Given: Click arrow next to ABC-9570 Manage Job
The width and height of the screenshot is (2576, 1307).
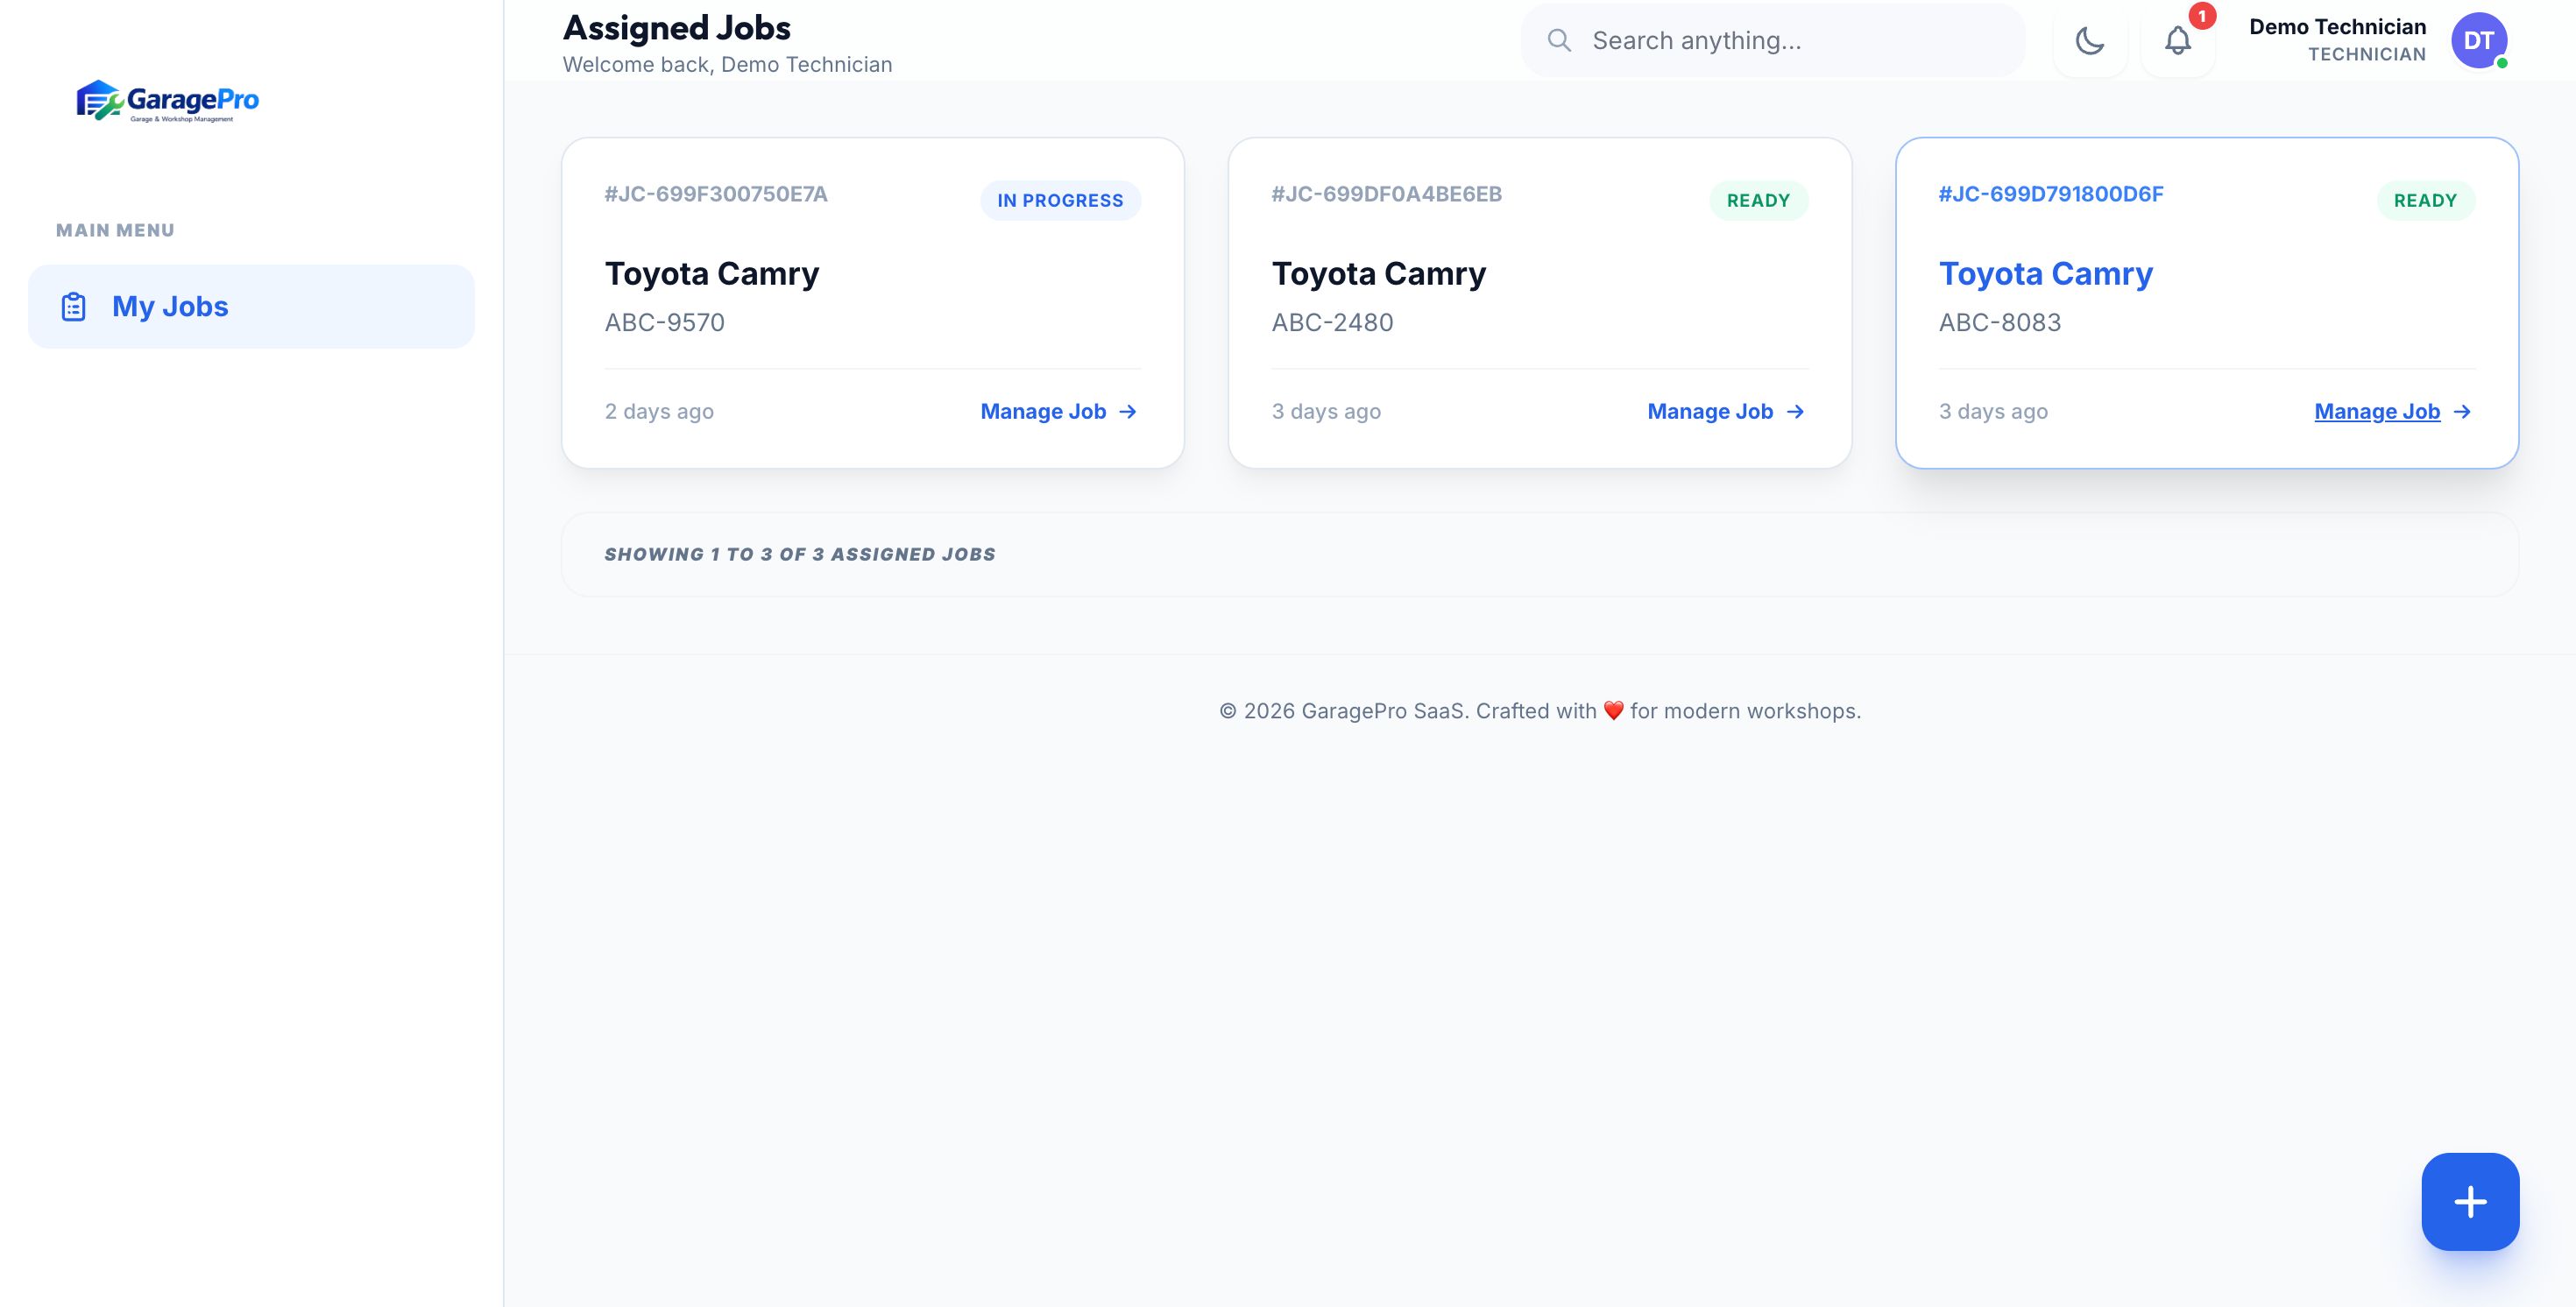Looking at the screenshot, I should click(x=1128, y=412).
